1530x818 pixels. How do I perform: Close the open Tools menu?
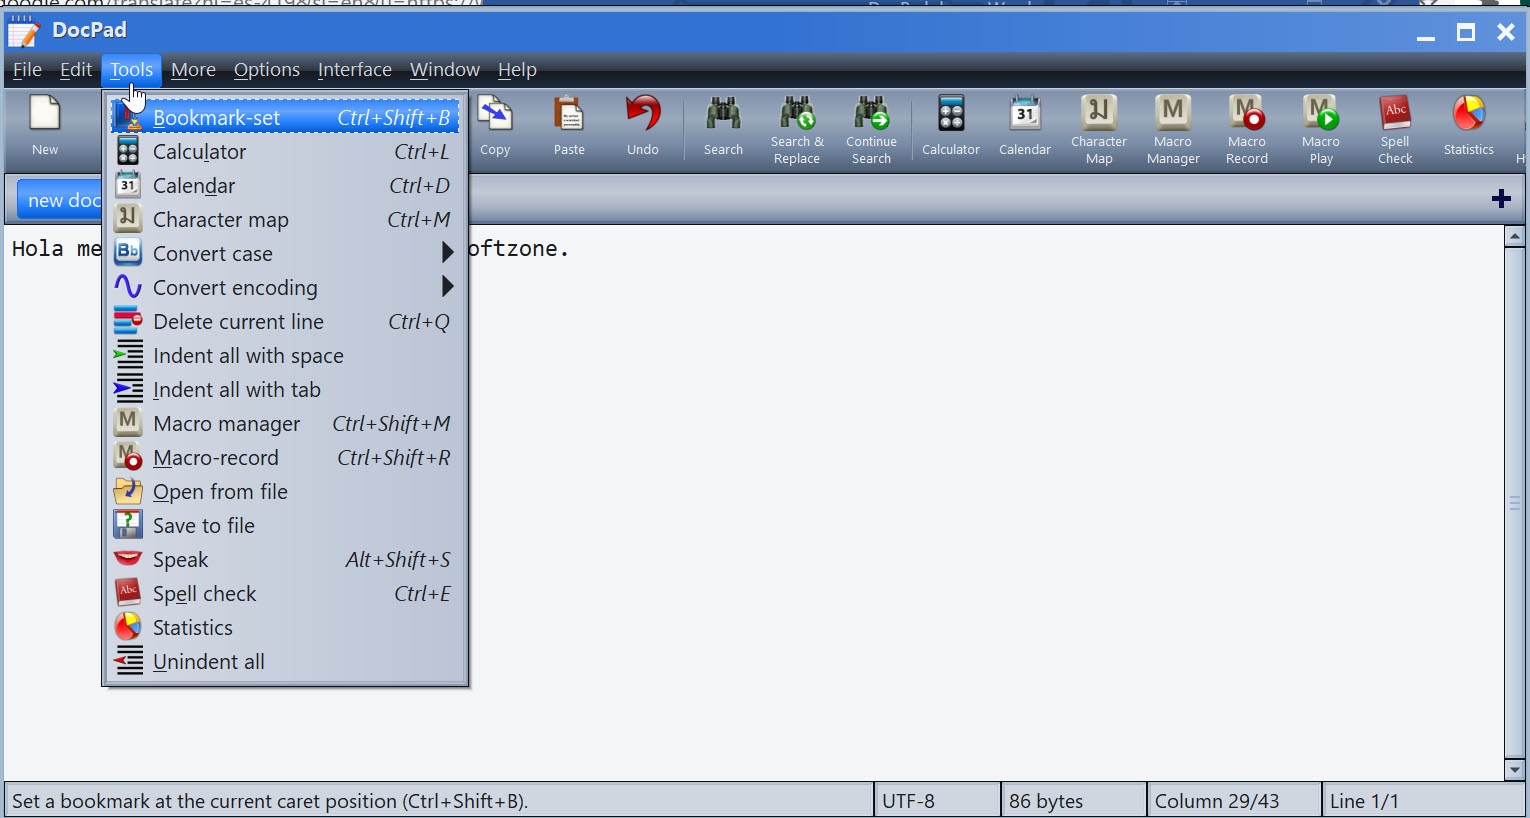tap(131, 70)
